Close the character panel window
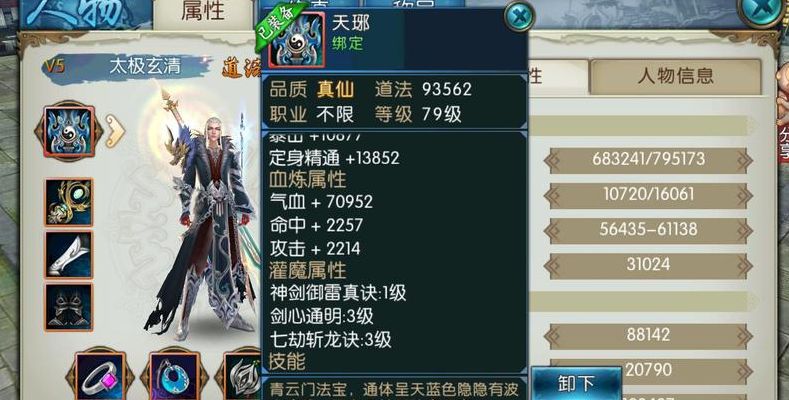 tap(763, 11)
